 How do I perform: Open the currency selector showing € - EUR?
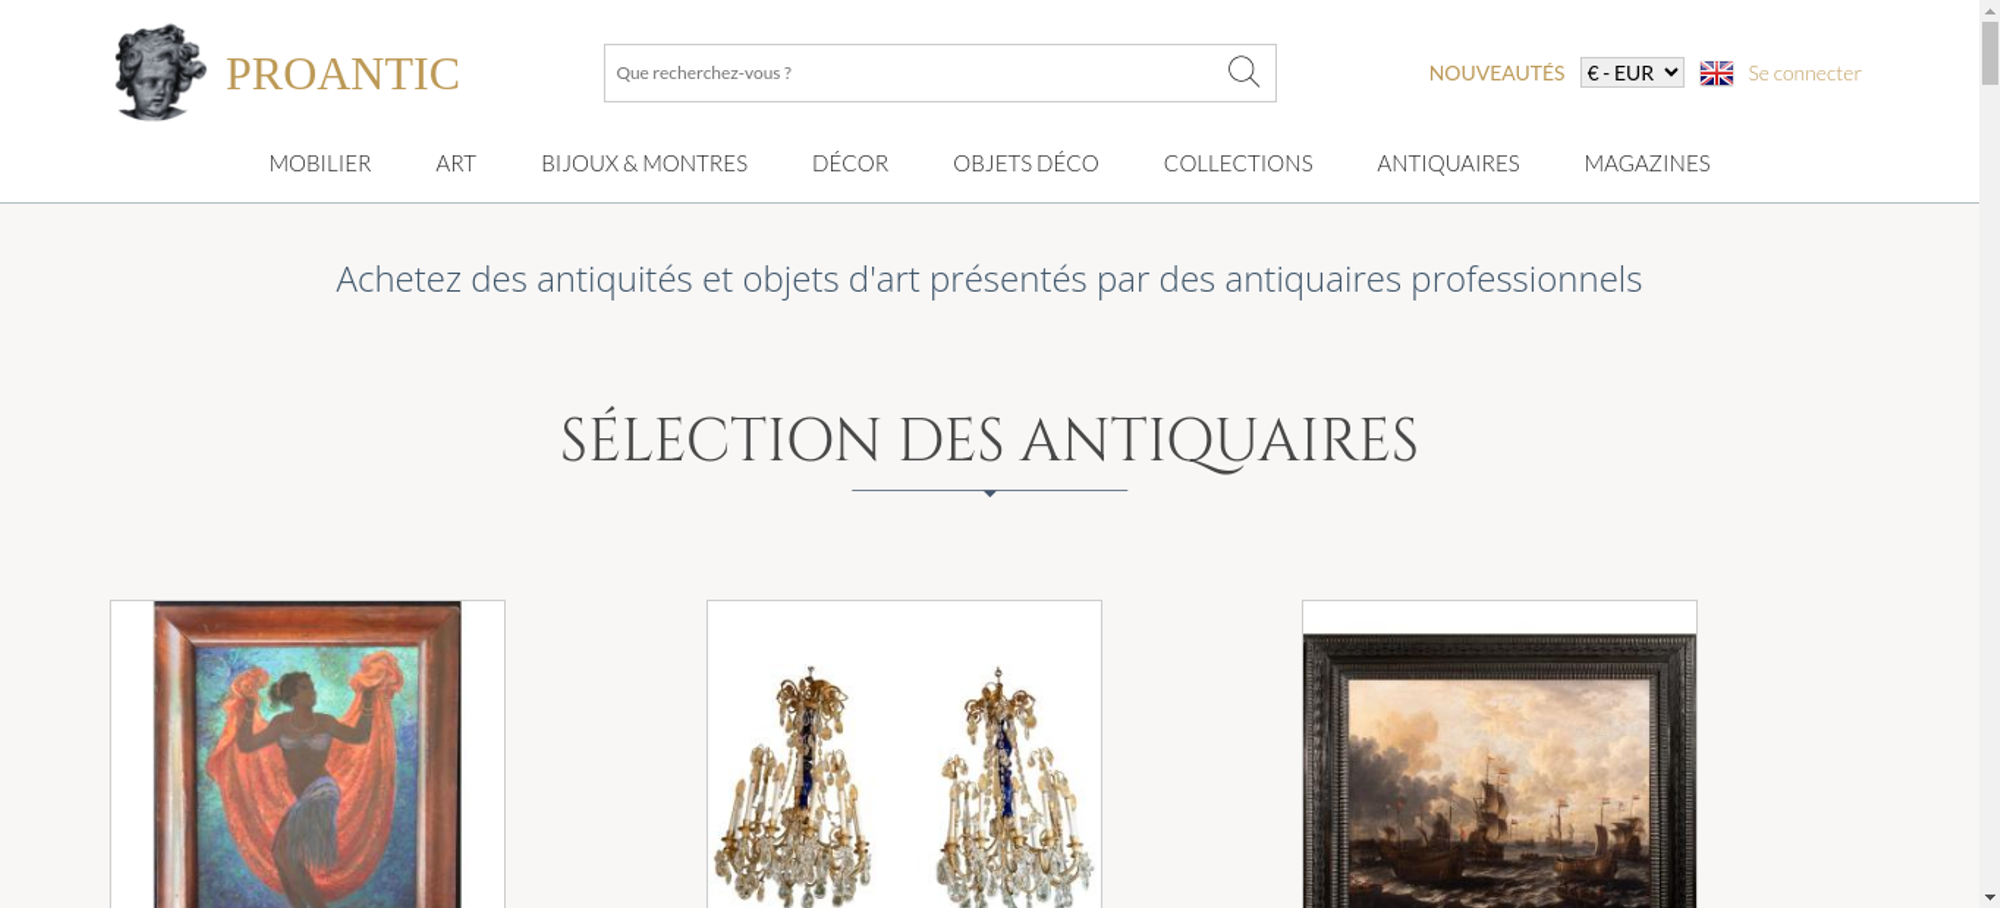tap(1632, 73)
